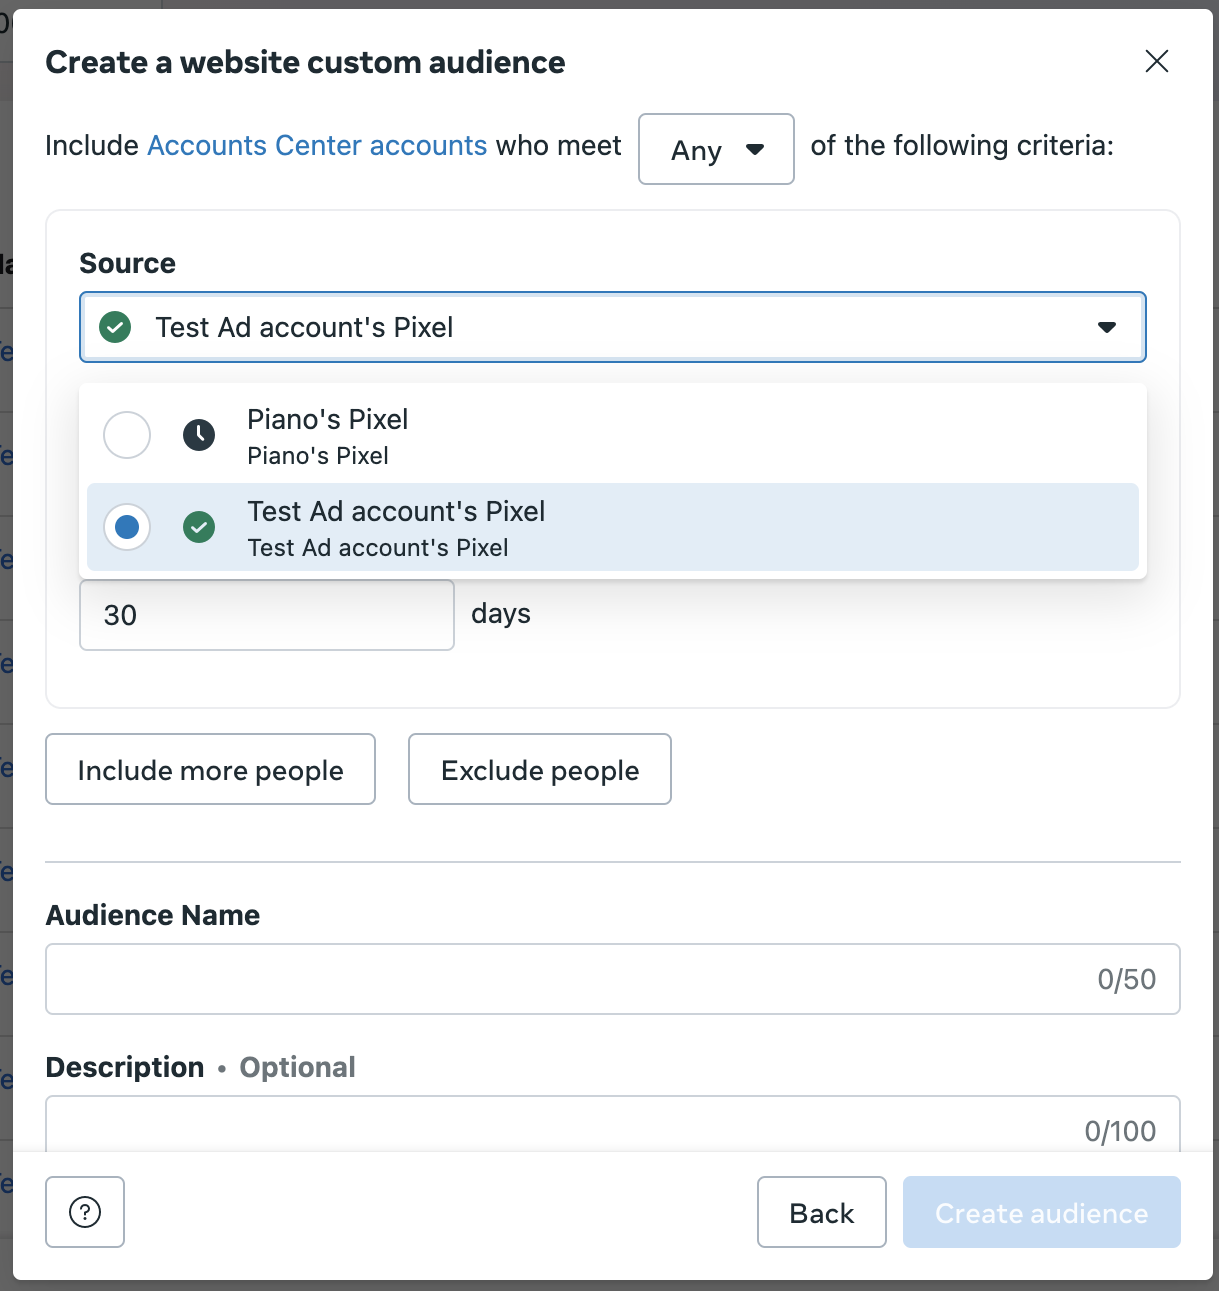Collapse the Source pixel dropdown field

click(x=613, y=327)
